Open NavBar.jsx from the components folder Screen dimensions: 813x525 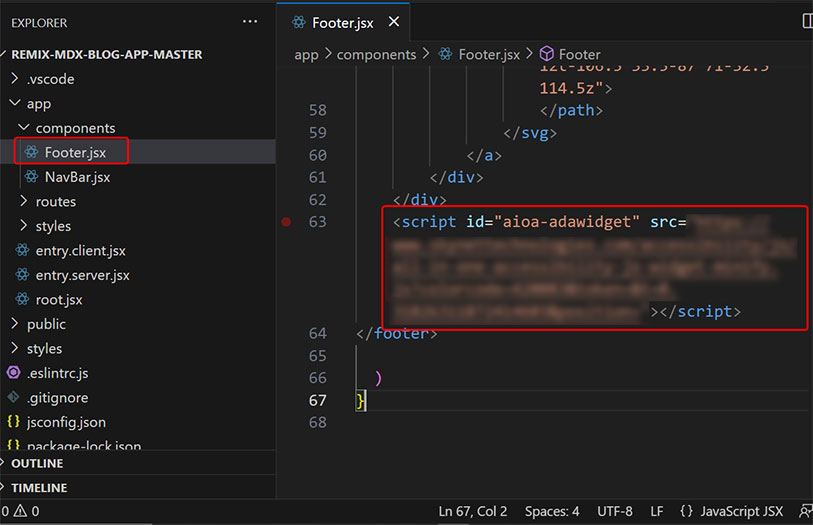pos(77,177)
